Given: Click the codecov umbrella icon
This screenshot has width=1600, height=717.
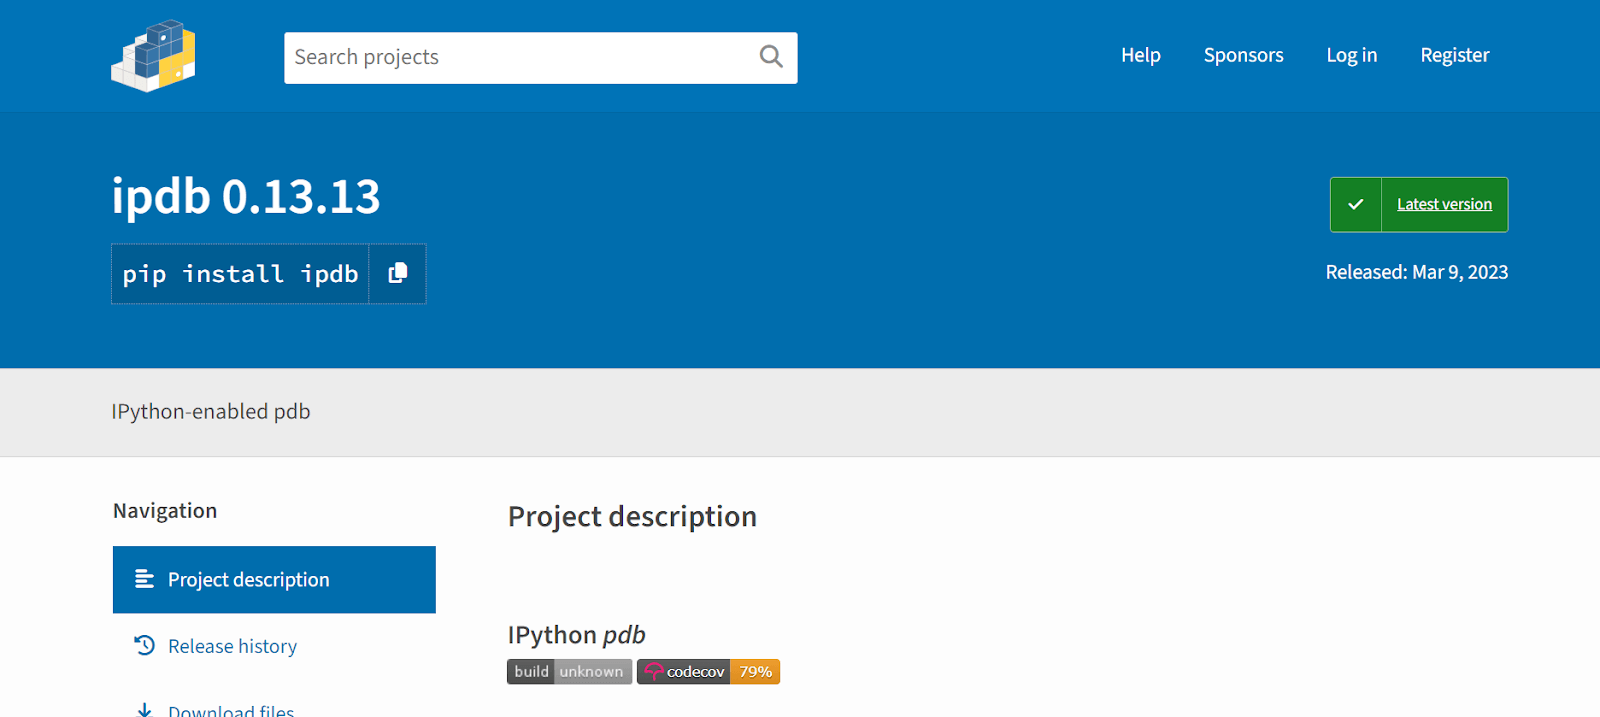Looking at the screenshot, I should point(653,671).
